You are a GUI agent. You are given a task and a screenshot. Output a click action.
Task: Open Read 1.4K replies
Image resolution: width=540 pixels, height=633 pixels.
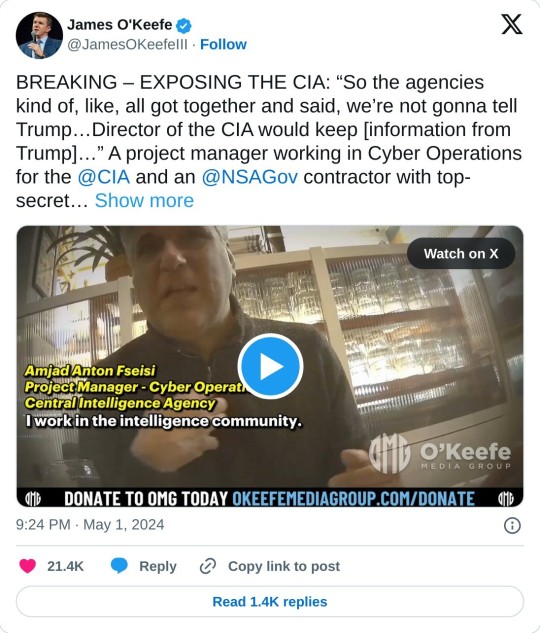pos(270,602)
